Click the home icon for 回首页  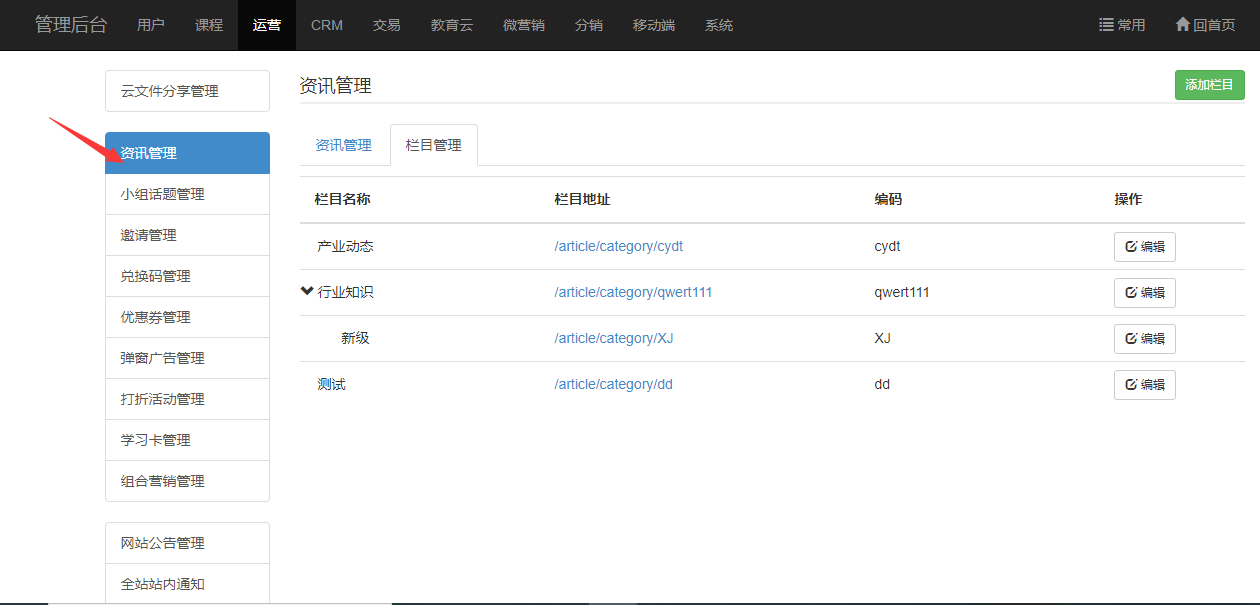[1183, 25]
